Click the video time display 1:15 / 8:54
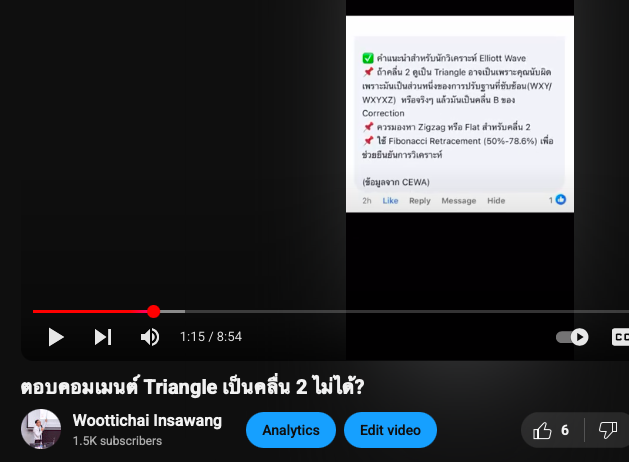This screenshot has height=462, width=629. (x=211, y=337)
